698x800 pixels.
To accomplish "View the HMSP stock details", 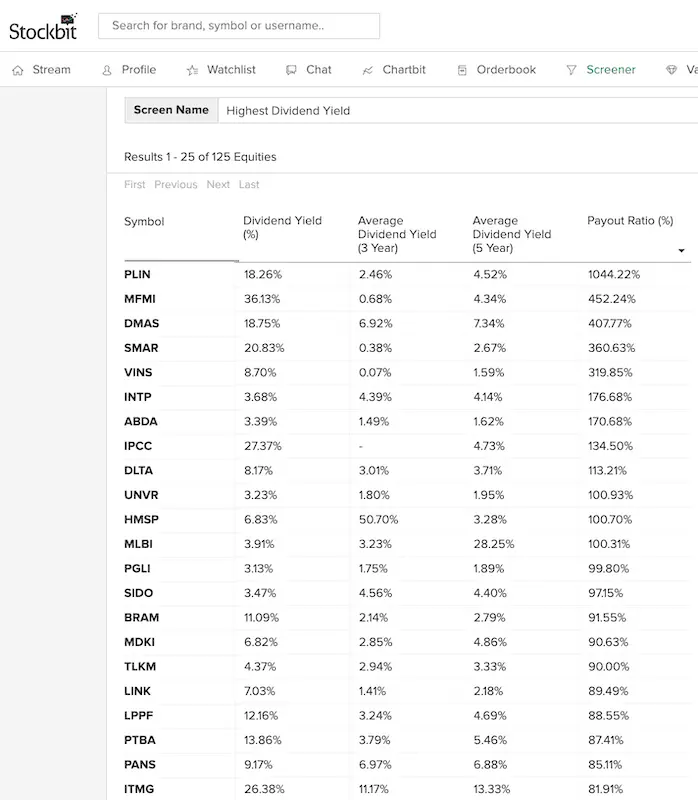I will click(x=140, y=519).
